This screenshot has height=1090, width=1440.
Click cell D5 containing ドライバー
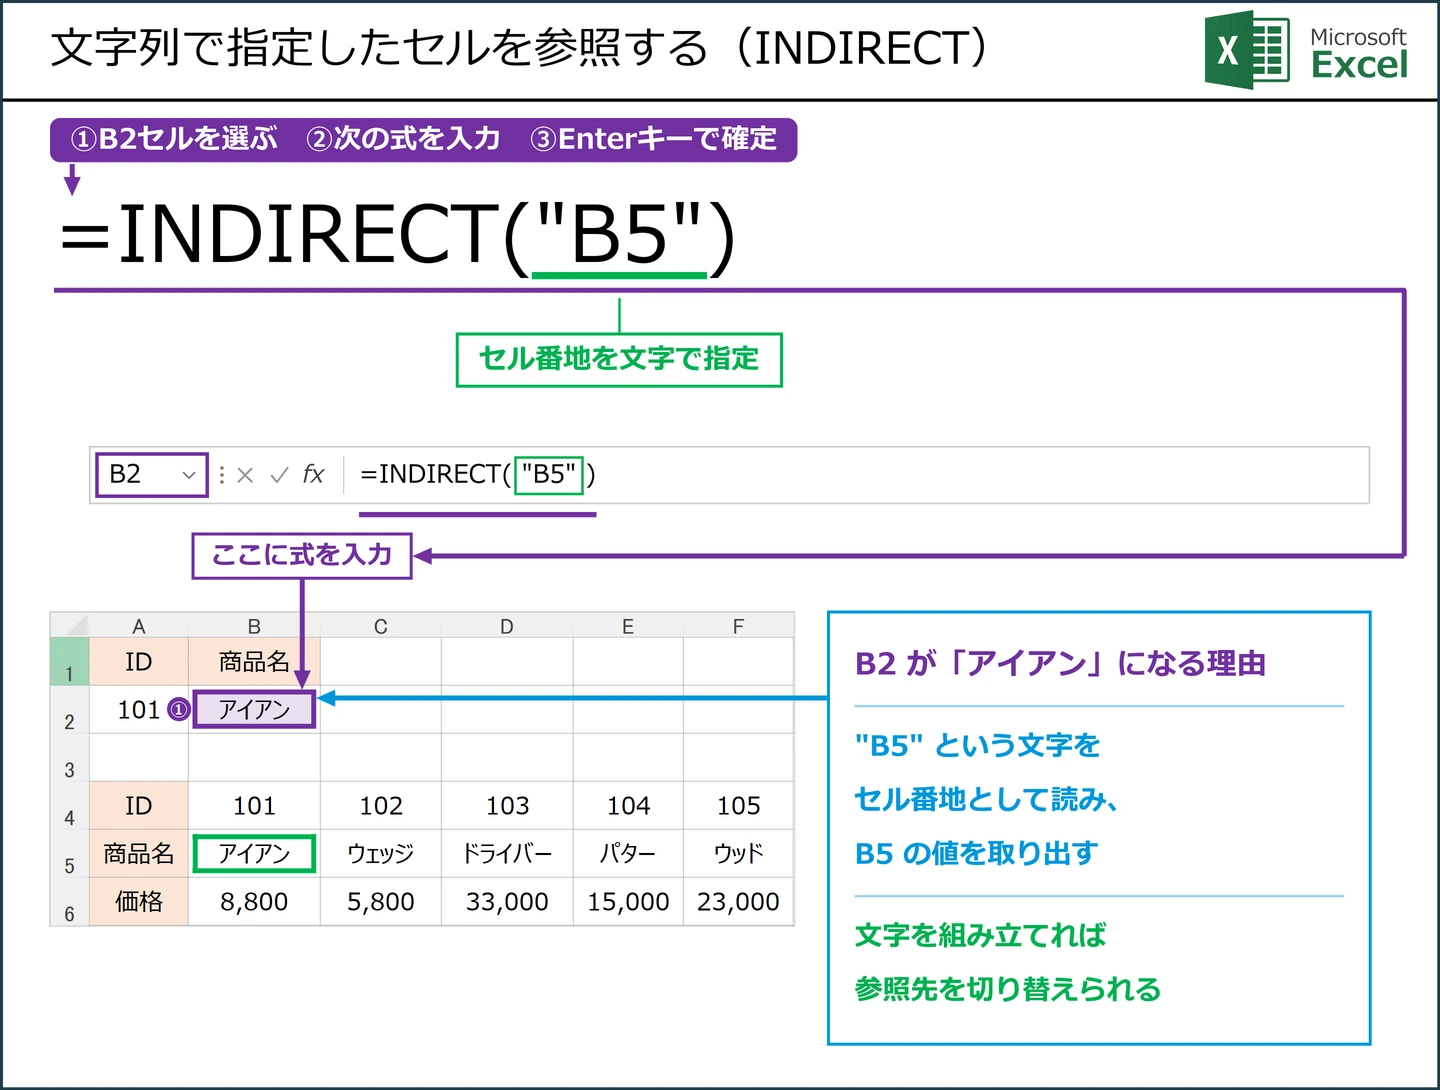click(x=507, y=854)
